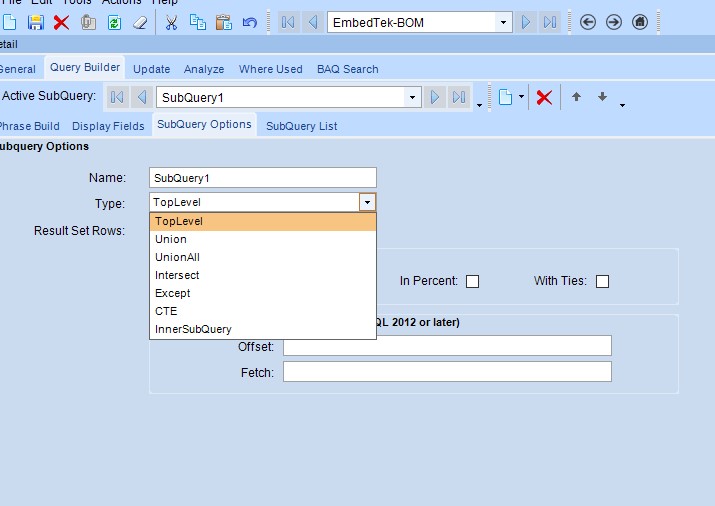Open new subquery dropdown arrow

521,97
